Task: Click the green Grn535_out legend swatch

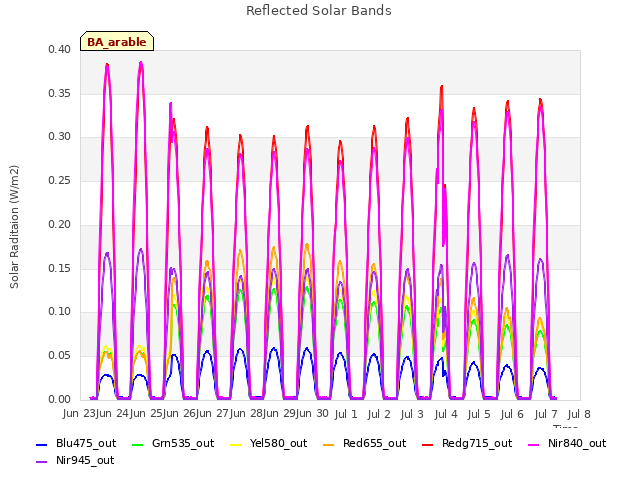Action: coord(138,444)
